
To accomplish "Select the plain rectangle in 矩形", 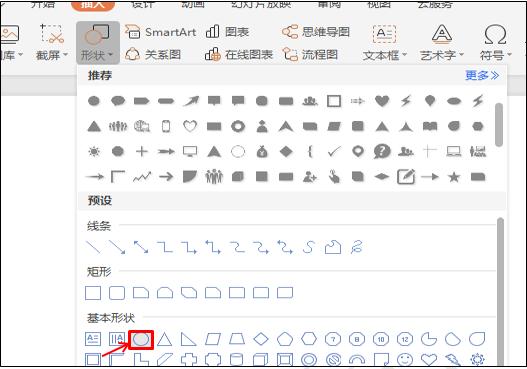I will point(93,293).
